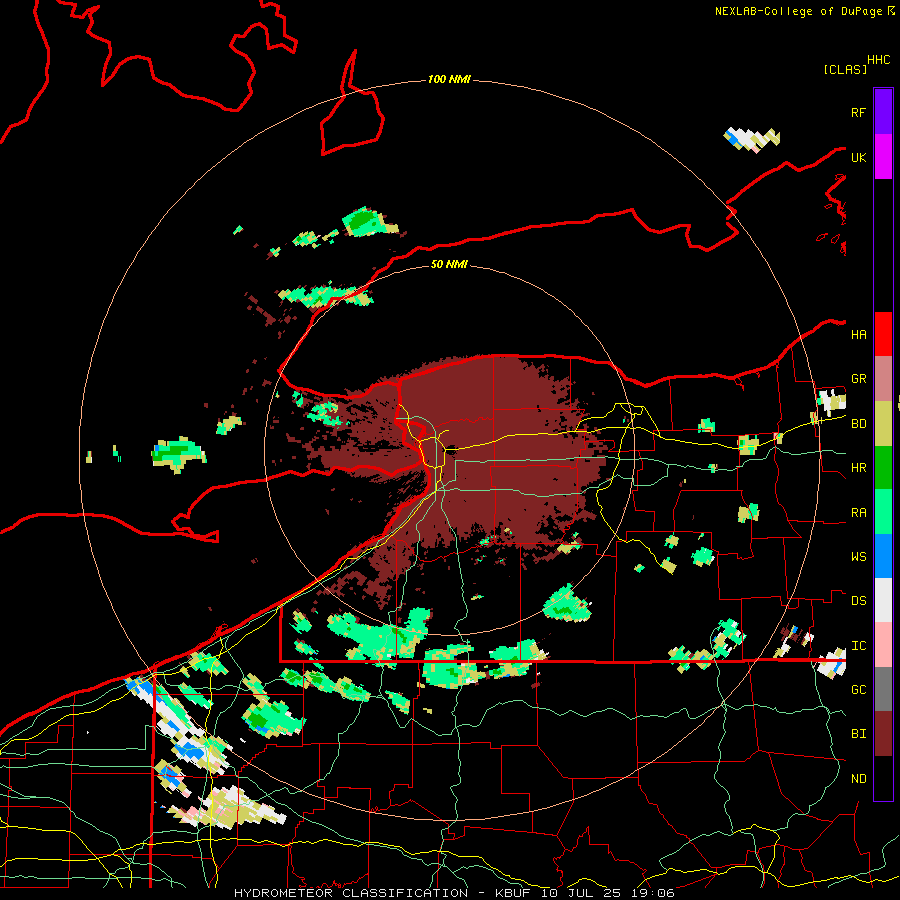
Task: Click the red HA legend color swatch
Action: click(883, 334)
